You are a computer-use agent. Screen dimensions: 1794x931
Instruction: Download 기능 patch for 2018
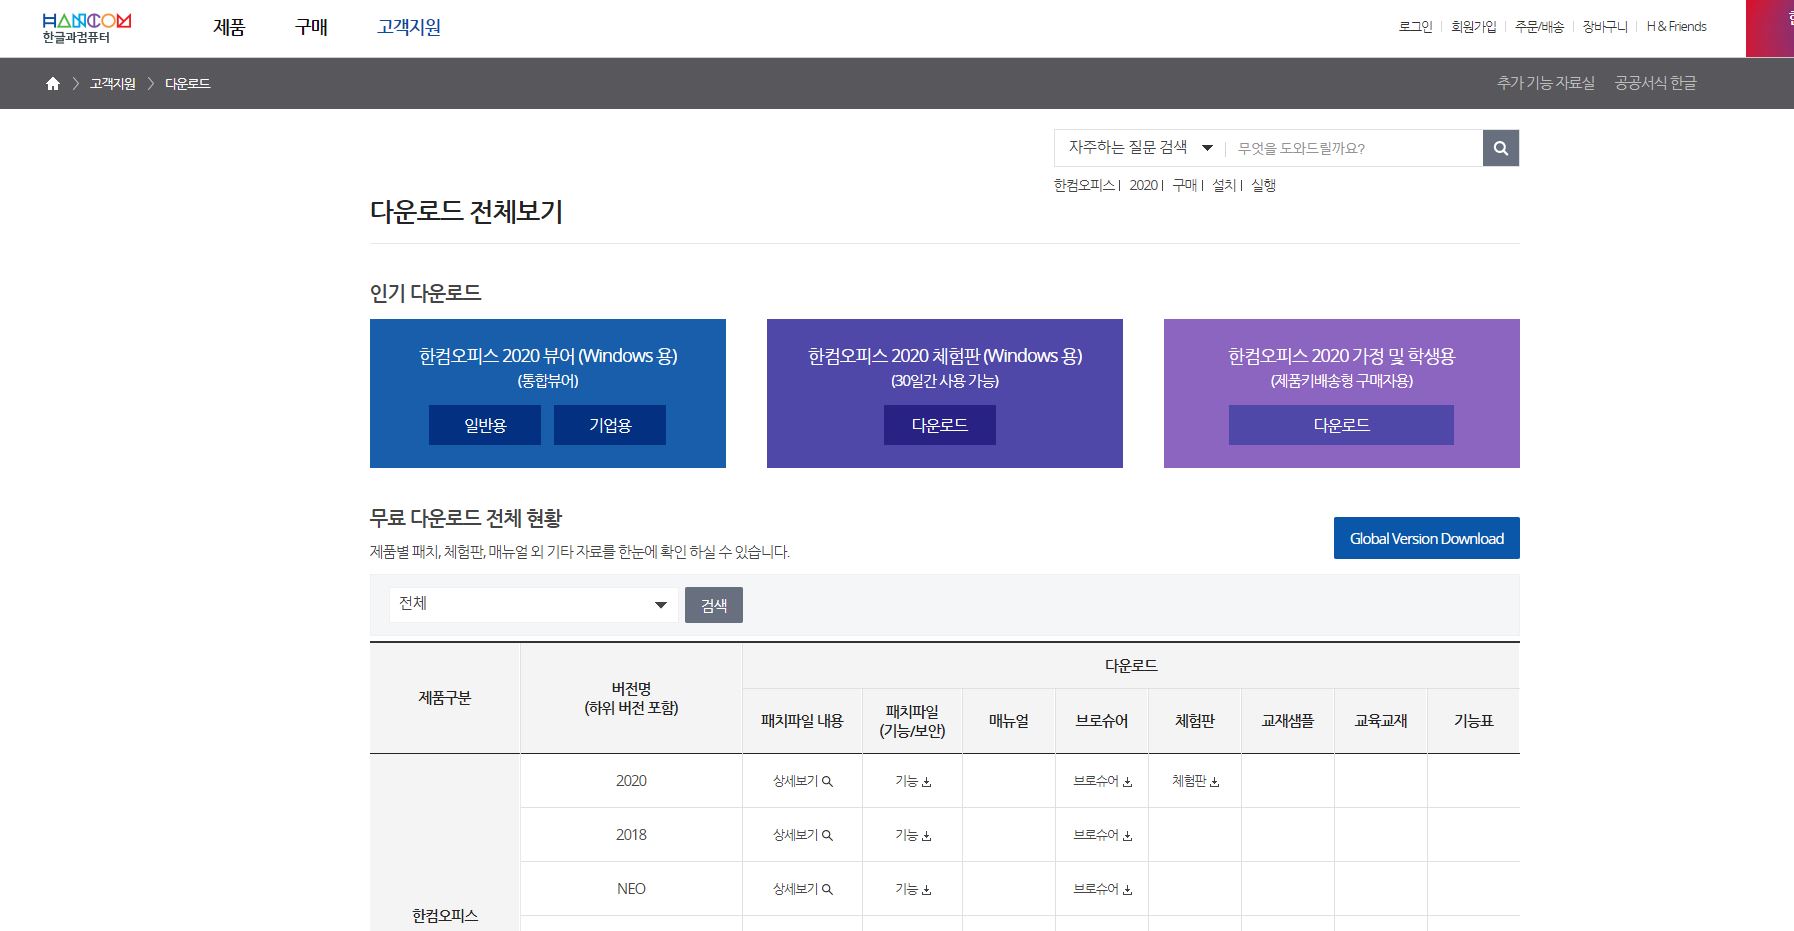(x=912, y=835)
